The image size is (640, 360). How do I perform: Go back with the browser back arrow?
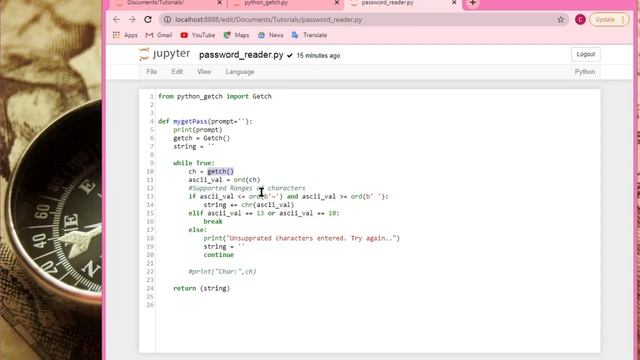(117, 20)
